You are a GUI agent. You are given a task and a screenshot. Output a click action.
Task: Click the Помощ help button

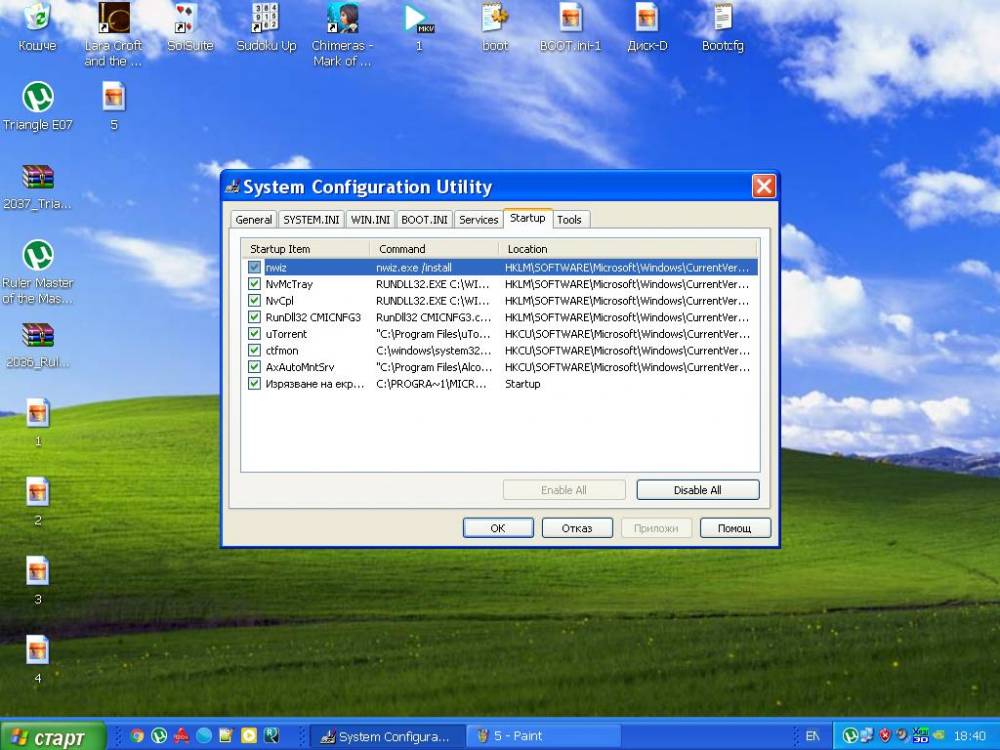[735, 528]
